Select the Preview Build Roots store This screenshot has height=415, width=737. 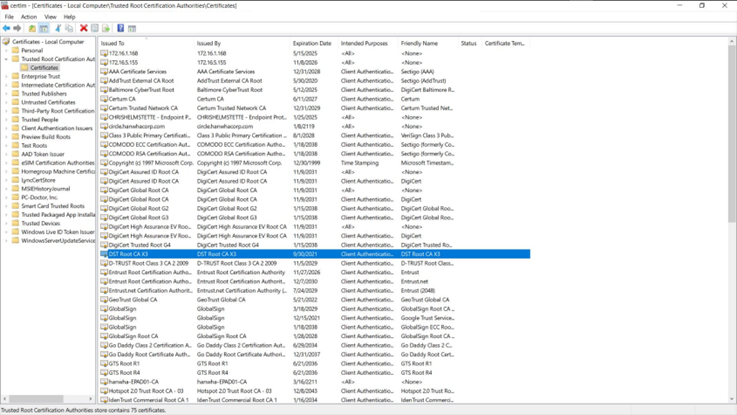[46, 137]
